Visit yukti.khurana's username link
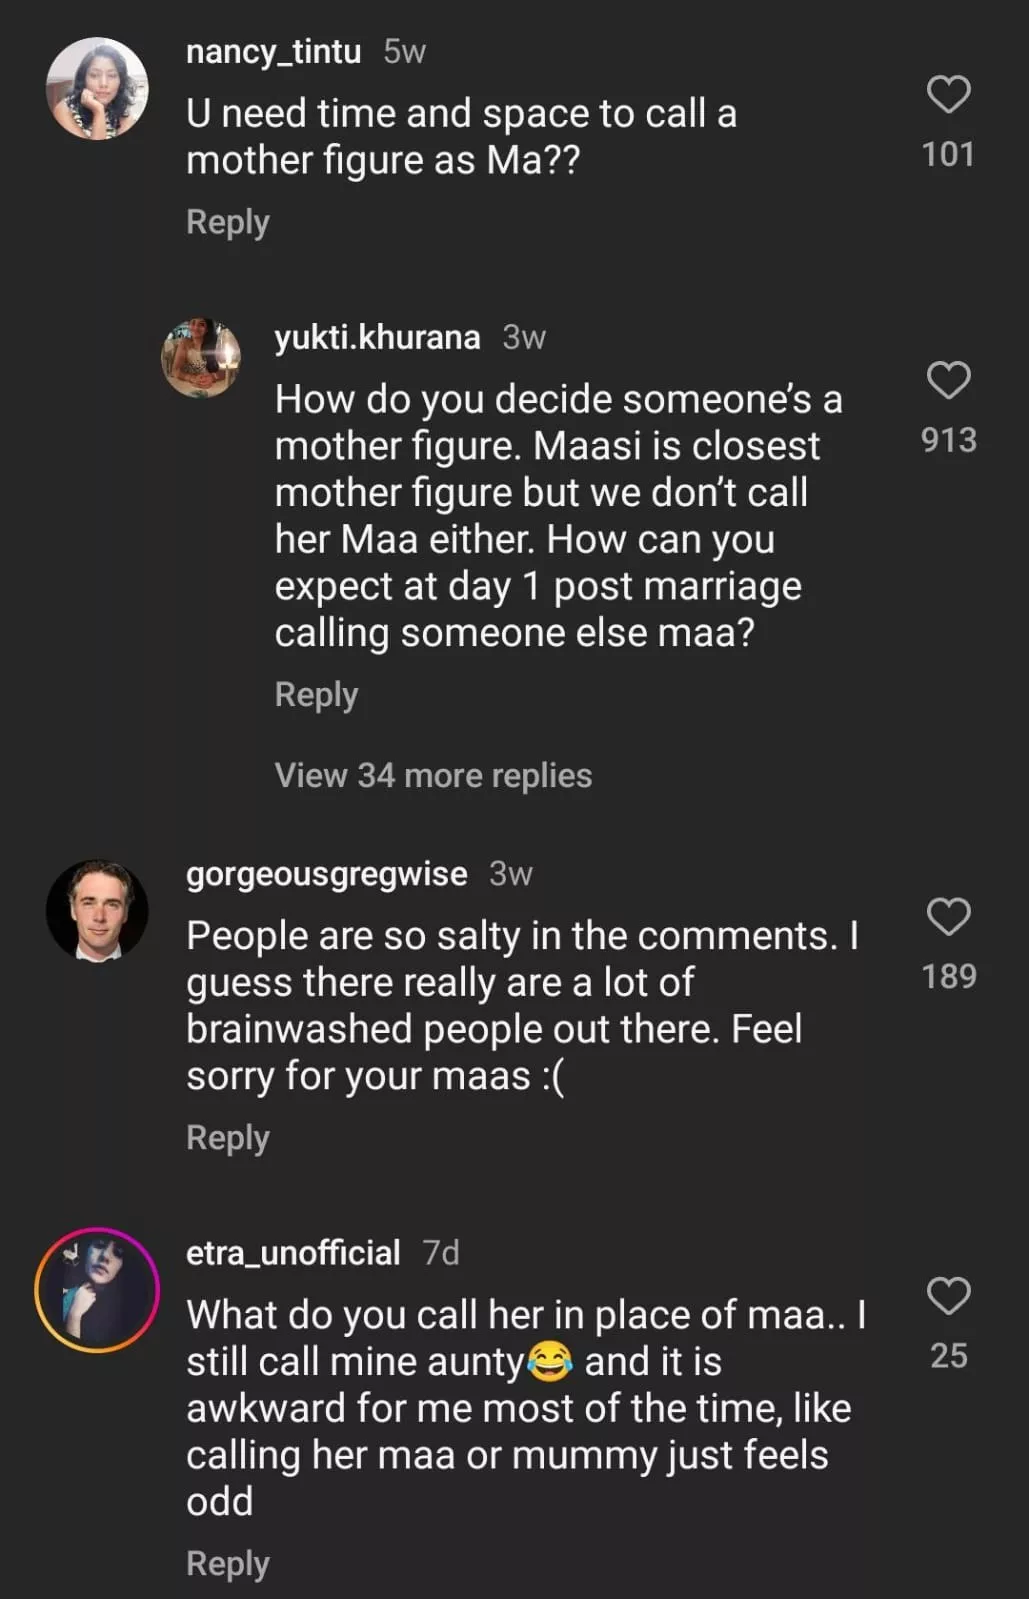The height and width of the screenshot is (1599, 1029). (377, 338)
